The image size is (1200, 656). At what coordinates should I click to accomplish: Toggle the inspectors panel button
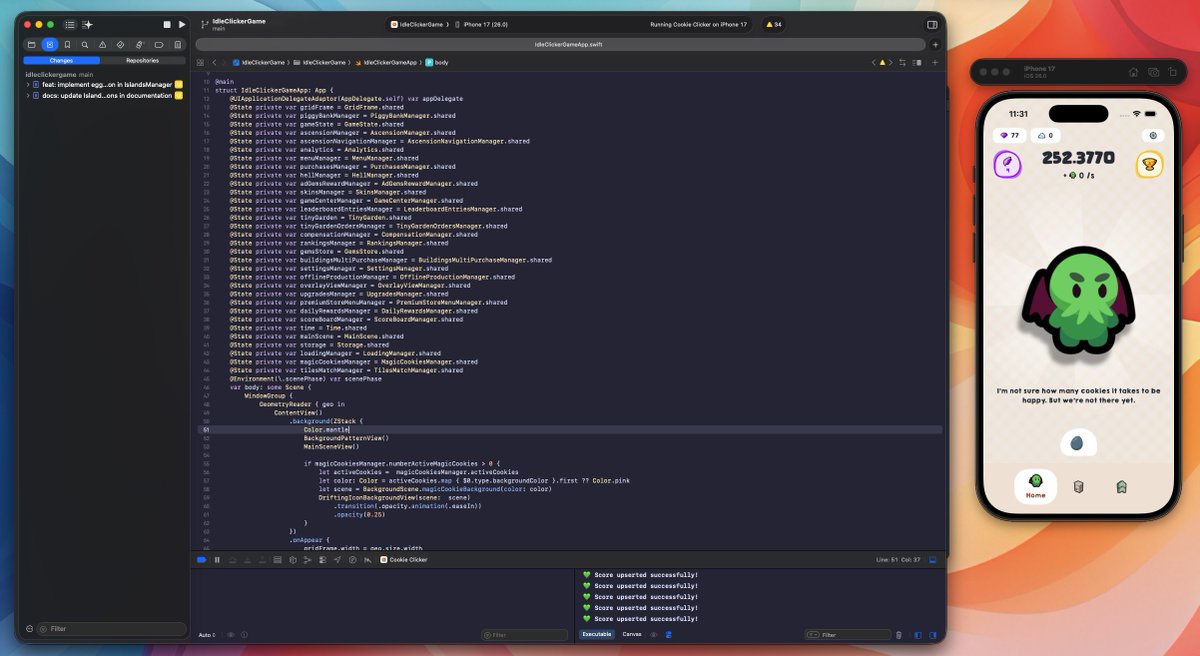[932, 24]
